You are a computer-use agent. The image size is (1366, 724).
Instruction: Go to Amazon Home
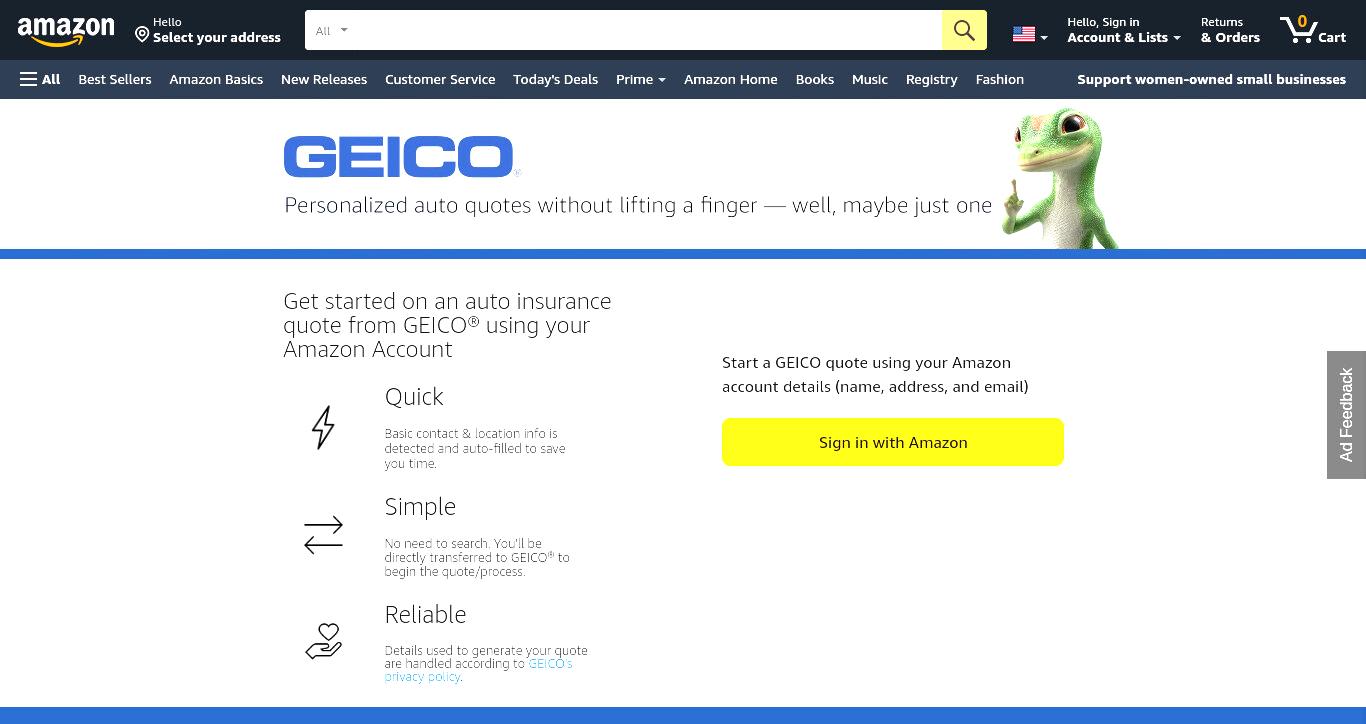point(731,79)
